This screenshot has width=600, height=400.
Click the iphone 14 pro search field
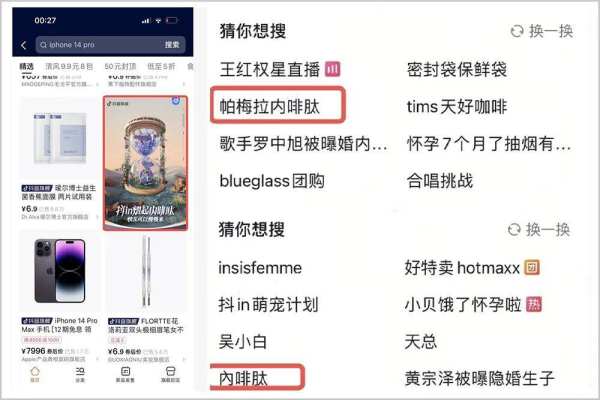point(111,45)
